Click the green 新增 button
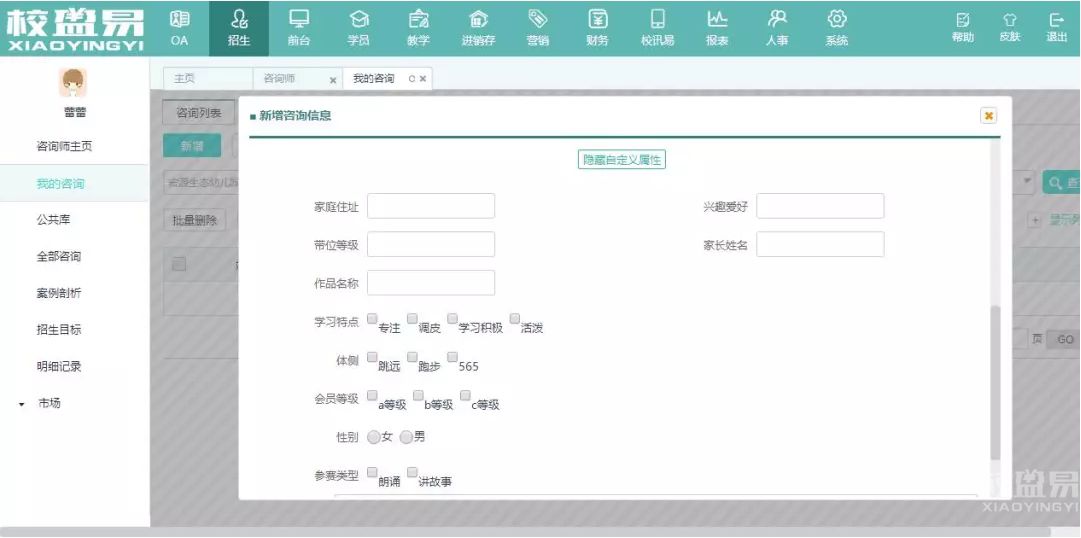Screen dimensions: 1081x538 click(191, 146)
